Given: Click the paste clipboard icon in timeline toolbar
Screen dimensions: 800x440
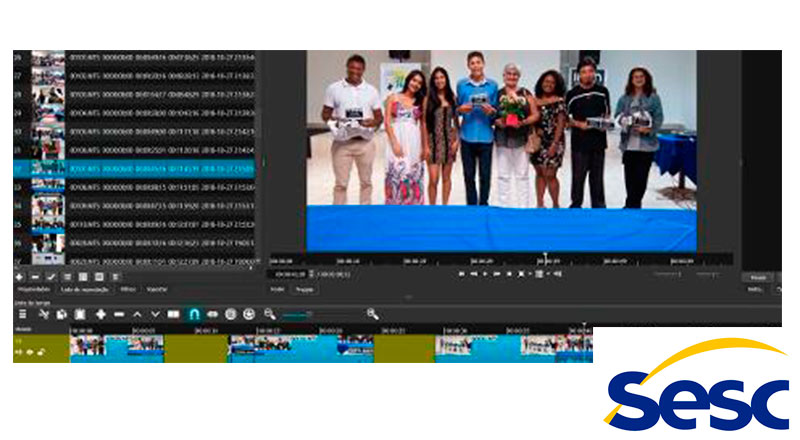Looking at the screenshot, I should pos(80,314).
